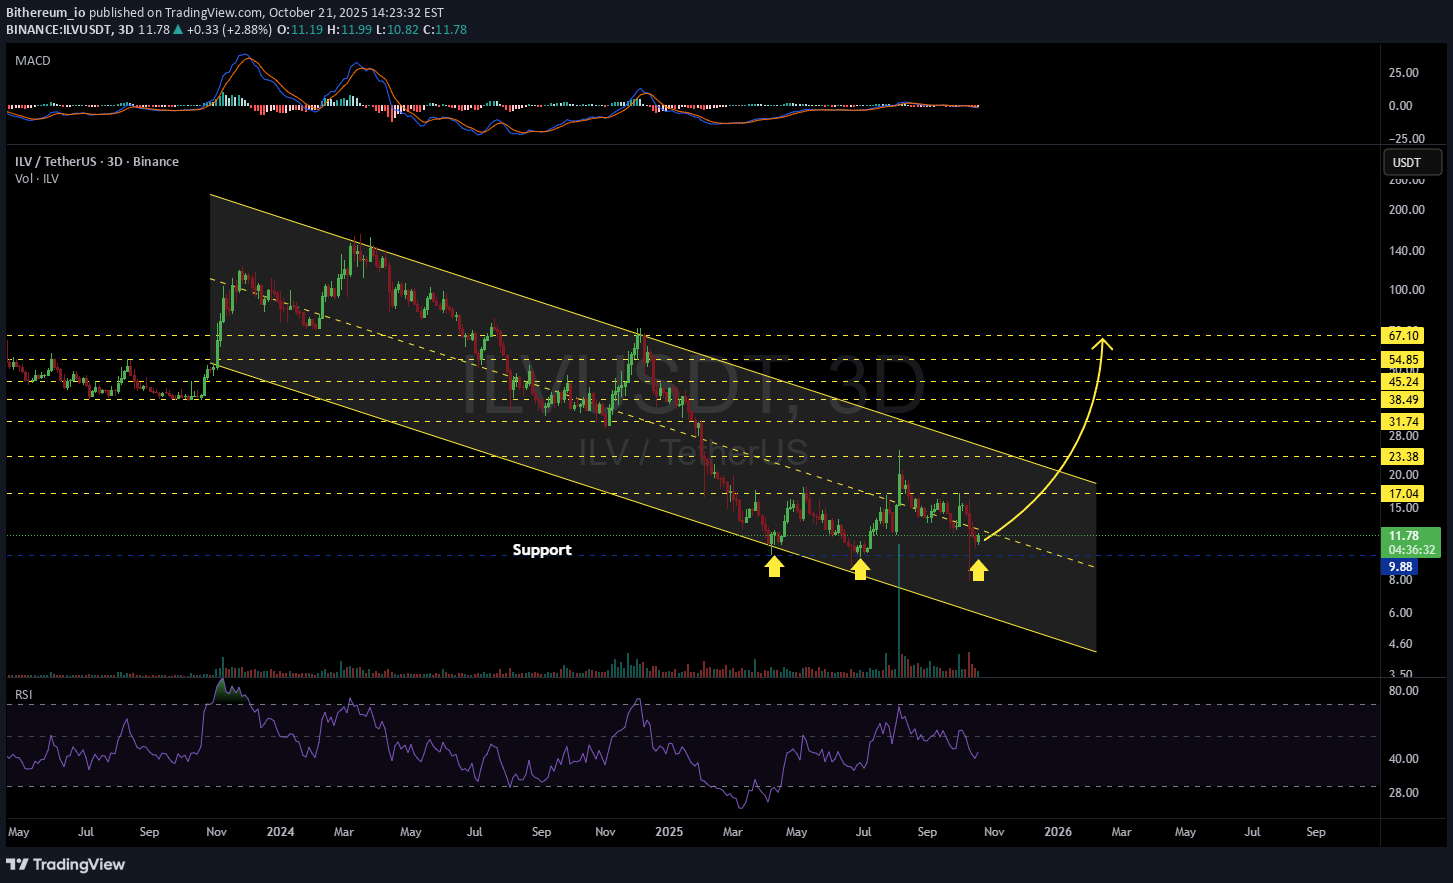Click the BINANCE:ILVUSDT symbol in the header
This screenshot has width=1453, height=883.
pyautogui.click(x=57, y=30)
